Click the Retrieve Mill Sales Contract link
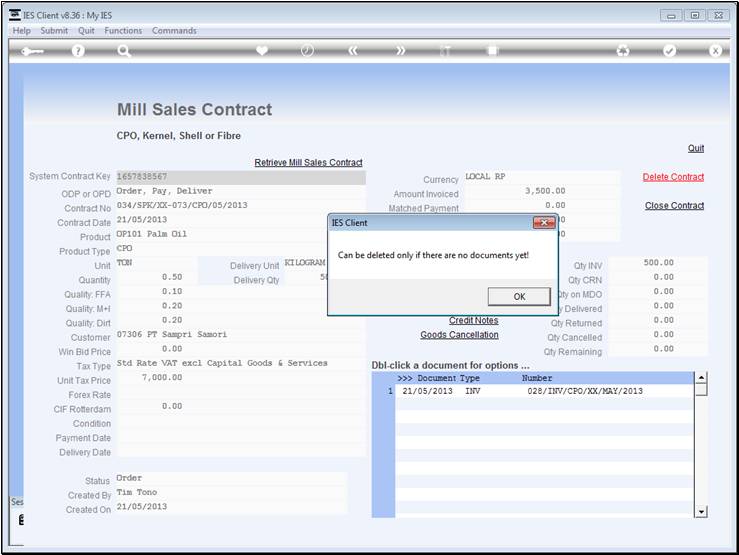 [x=308, y=163]
